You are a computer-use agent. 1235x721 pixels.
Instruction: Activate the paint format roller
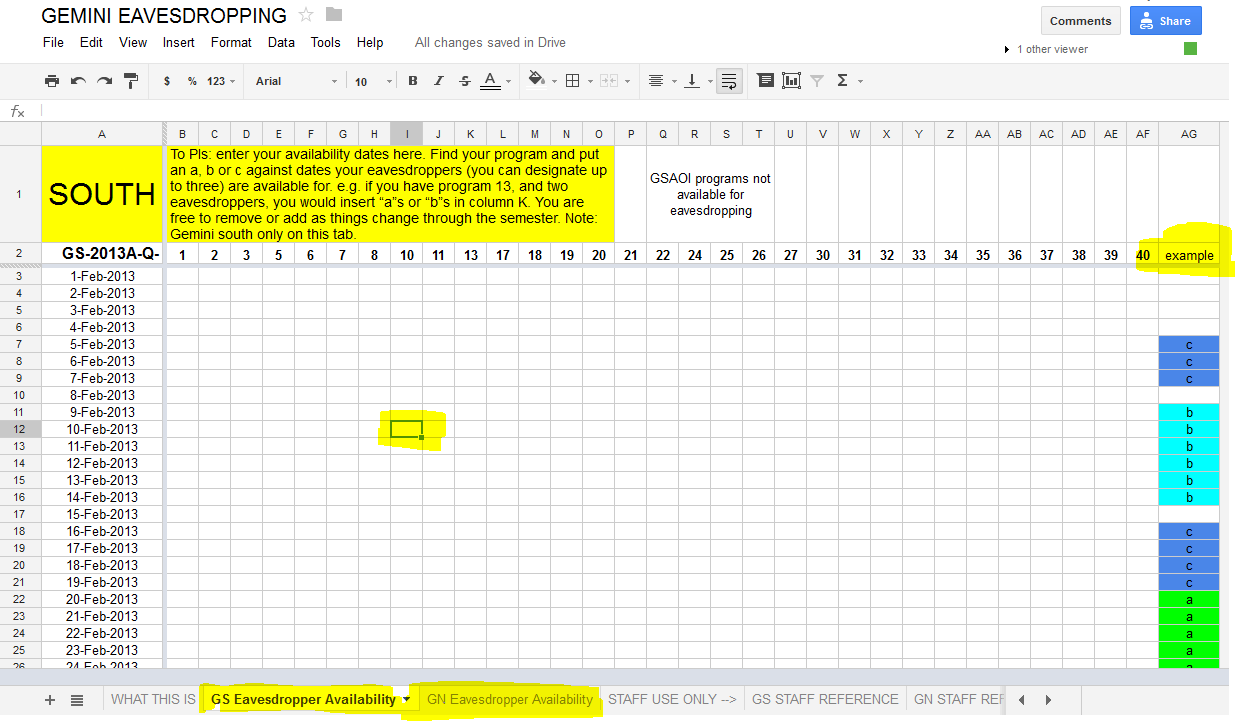pos(131,81)
